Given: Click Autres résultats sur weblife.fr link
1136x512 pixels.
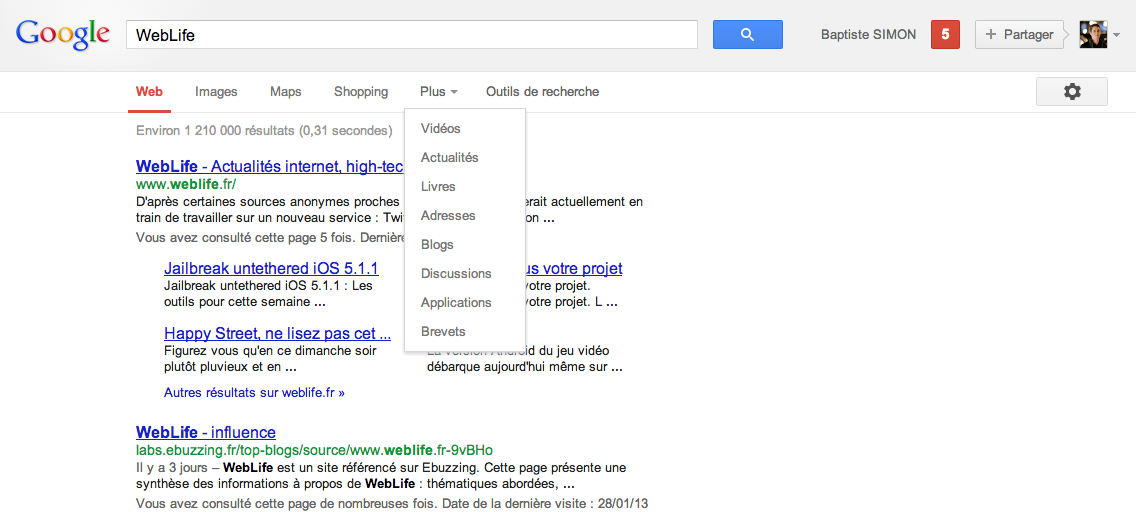Looking at the screenshot, I should click(x=254, y=393).
